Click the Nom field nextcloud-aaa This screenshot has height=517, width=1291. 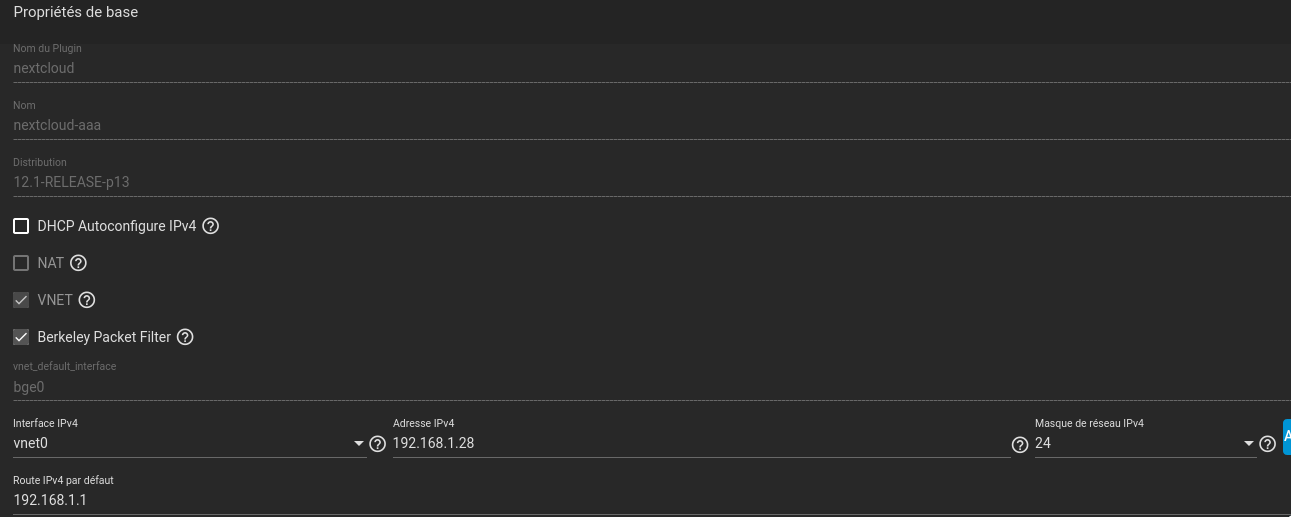click(640, 126)
